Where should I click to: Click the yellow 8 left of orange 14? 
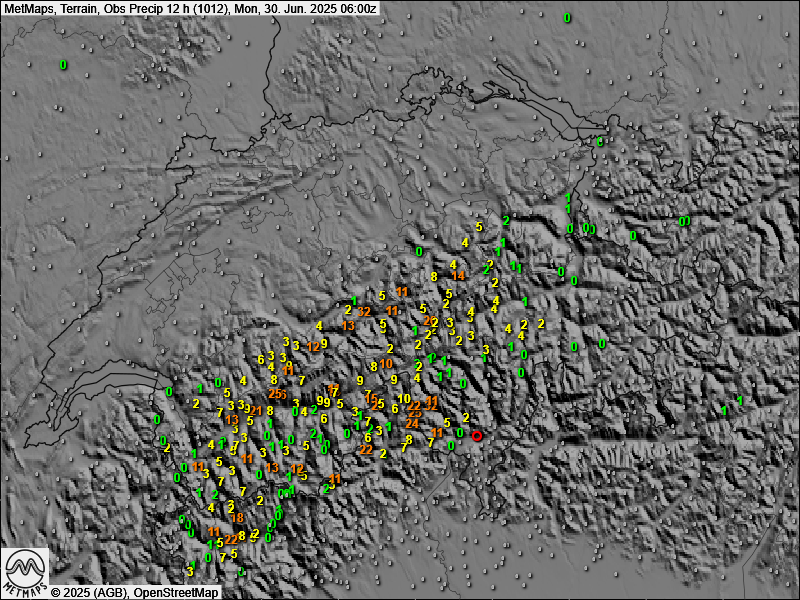(x=434, y=276)
